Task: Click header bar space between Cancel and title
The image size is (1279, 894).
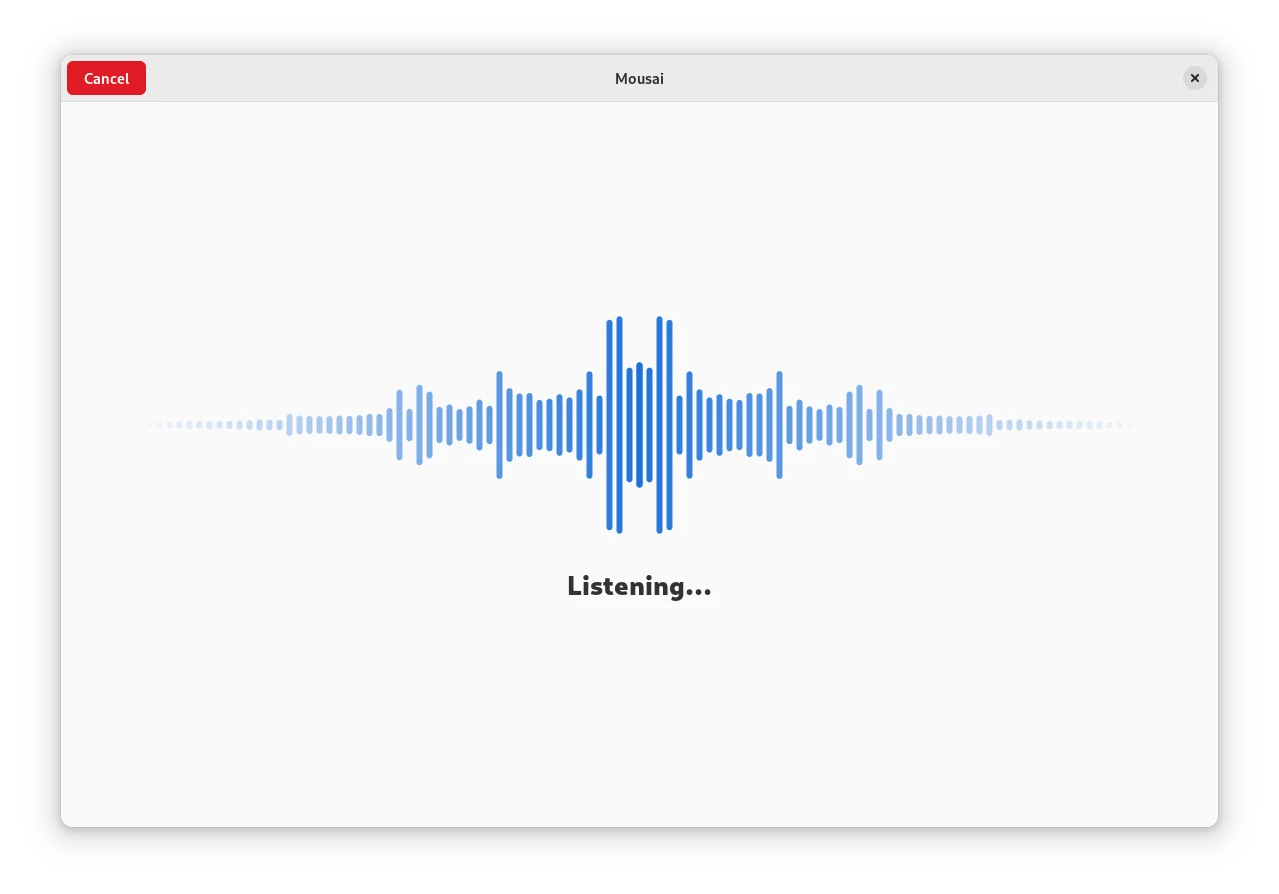Action: (x=380, y=78)
